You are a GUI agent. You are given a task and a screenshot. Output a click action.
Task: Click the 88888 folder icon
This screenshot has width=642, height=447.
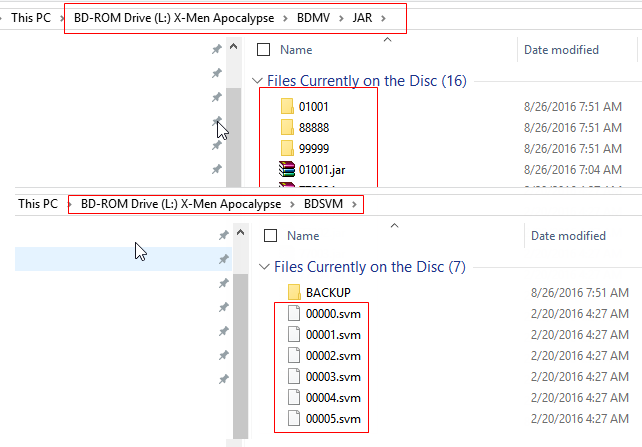coord(287,127)
